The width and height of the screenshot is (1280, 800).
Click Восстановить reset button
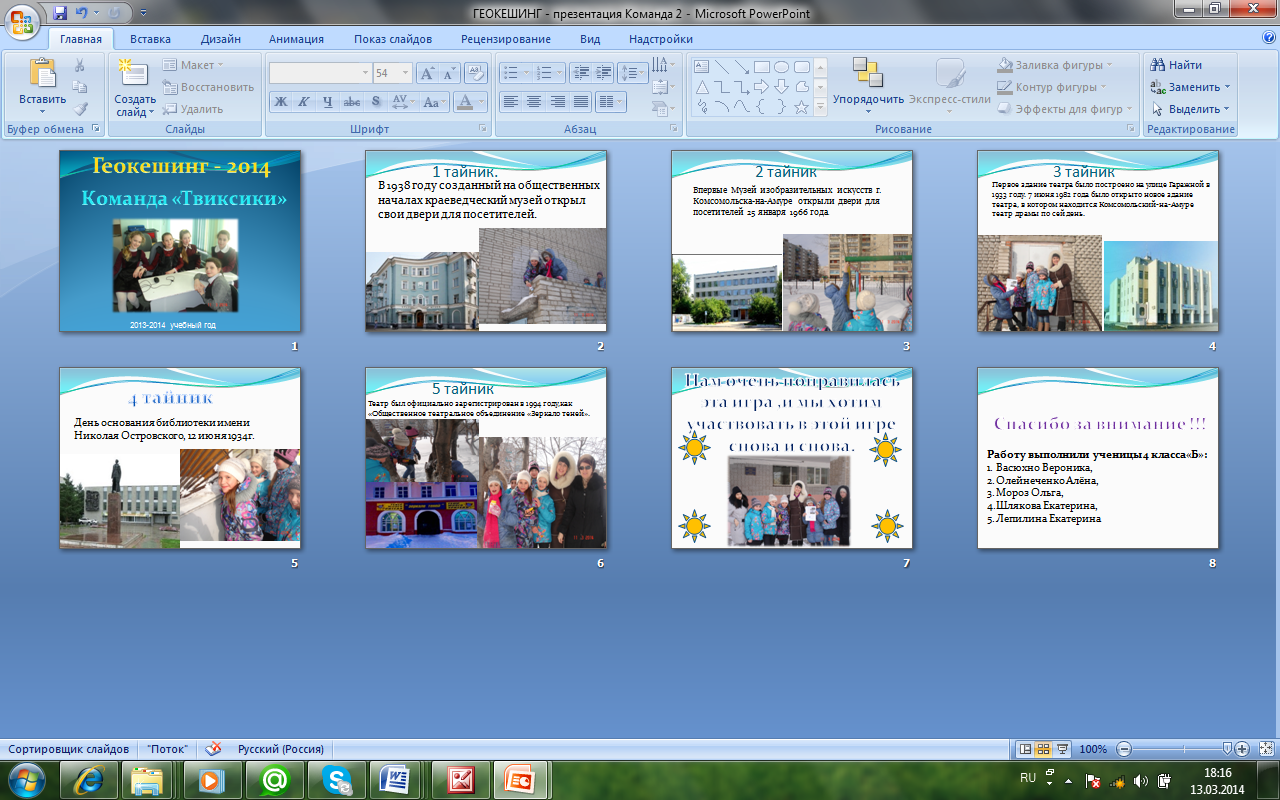(x=208, y=87)
